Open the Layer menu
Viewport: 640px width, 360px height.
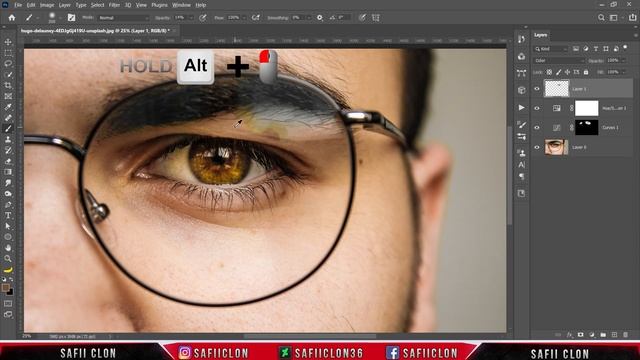(64, 5)
